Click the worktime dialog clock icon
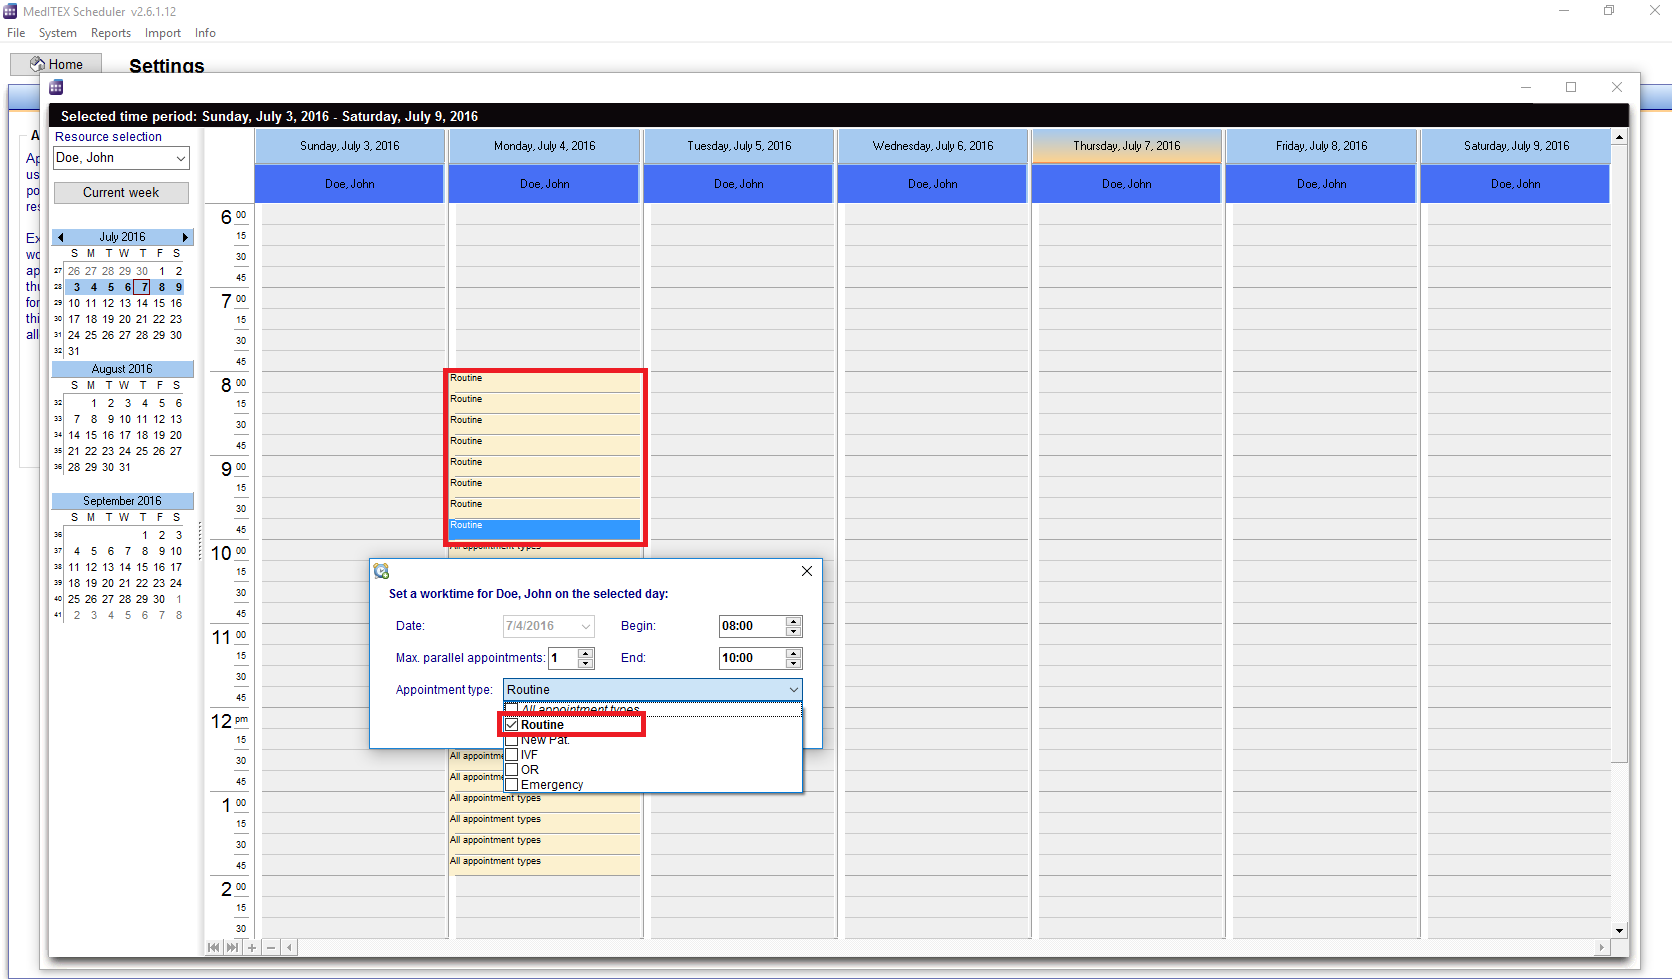 click(x=381, y=571)
